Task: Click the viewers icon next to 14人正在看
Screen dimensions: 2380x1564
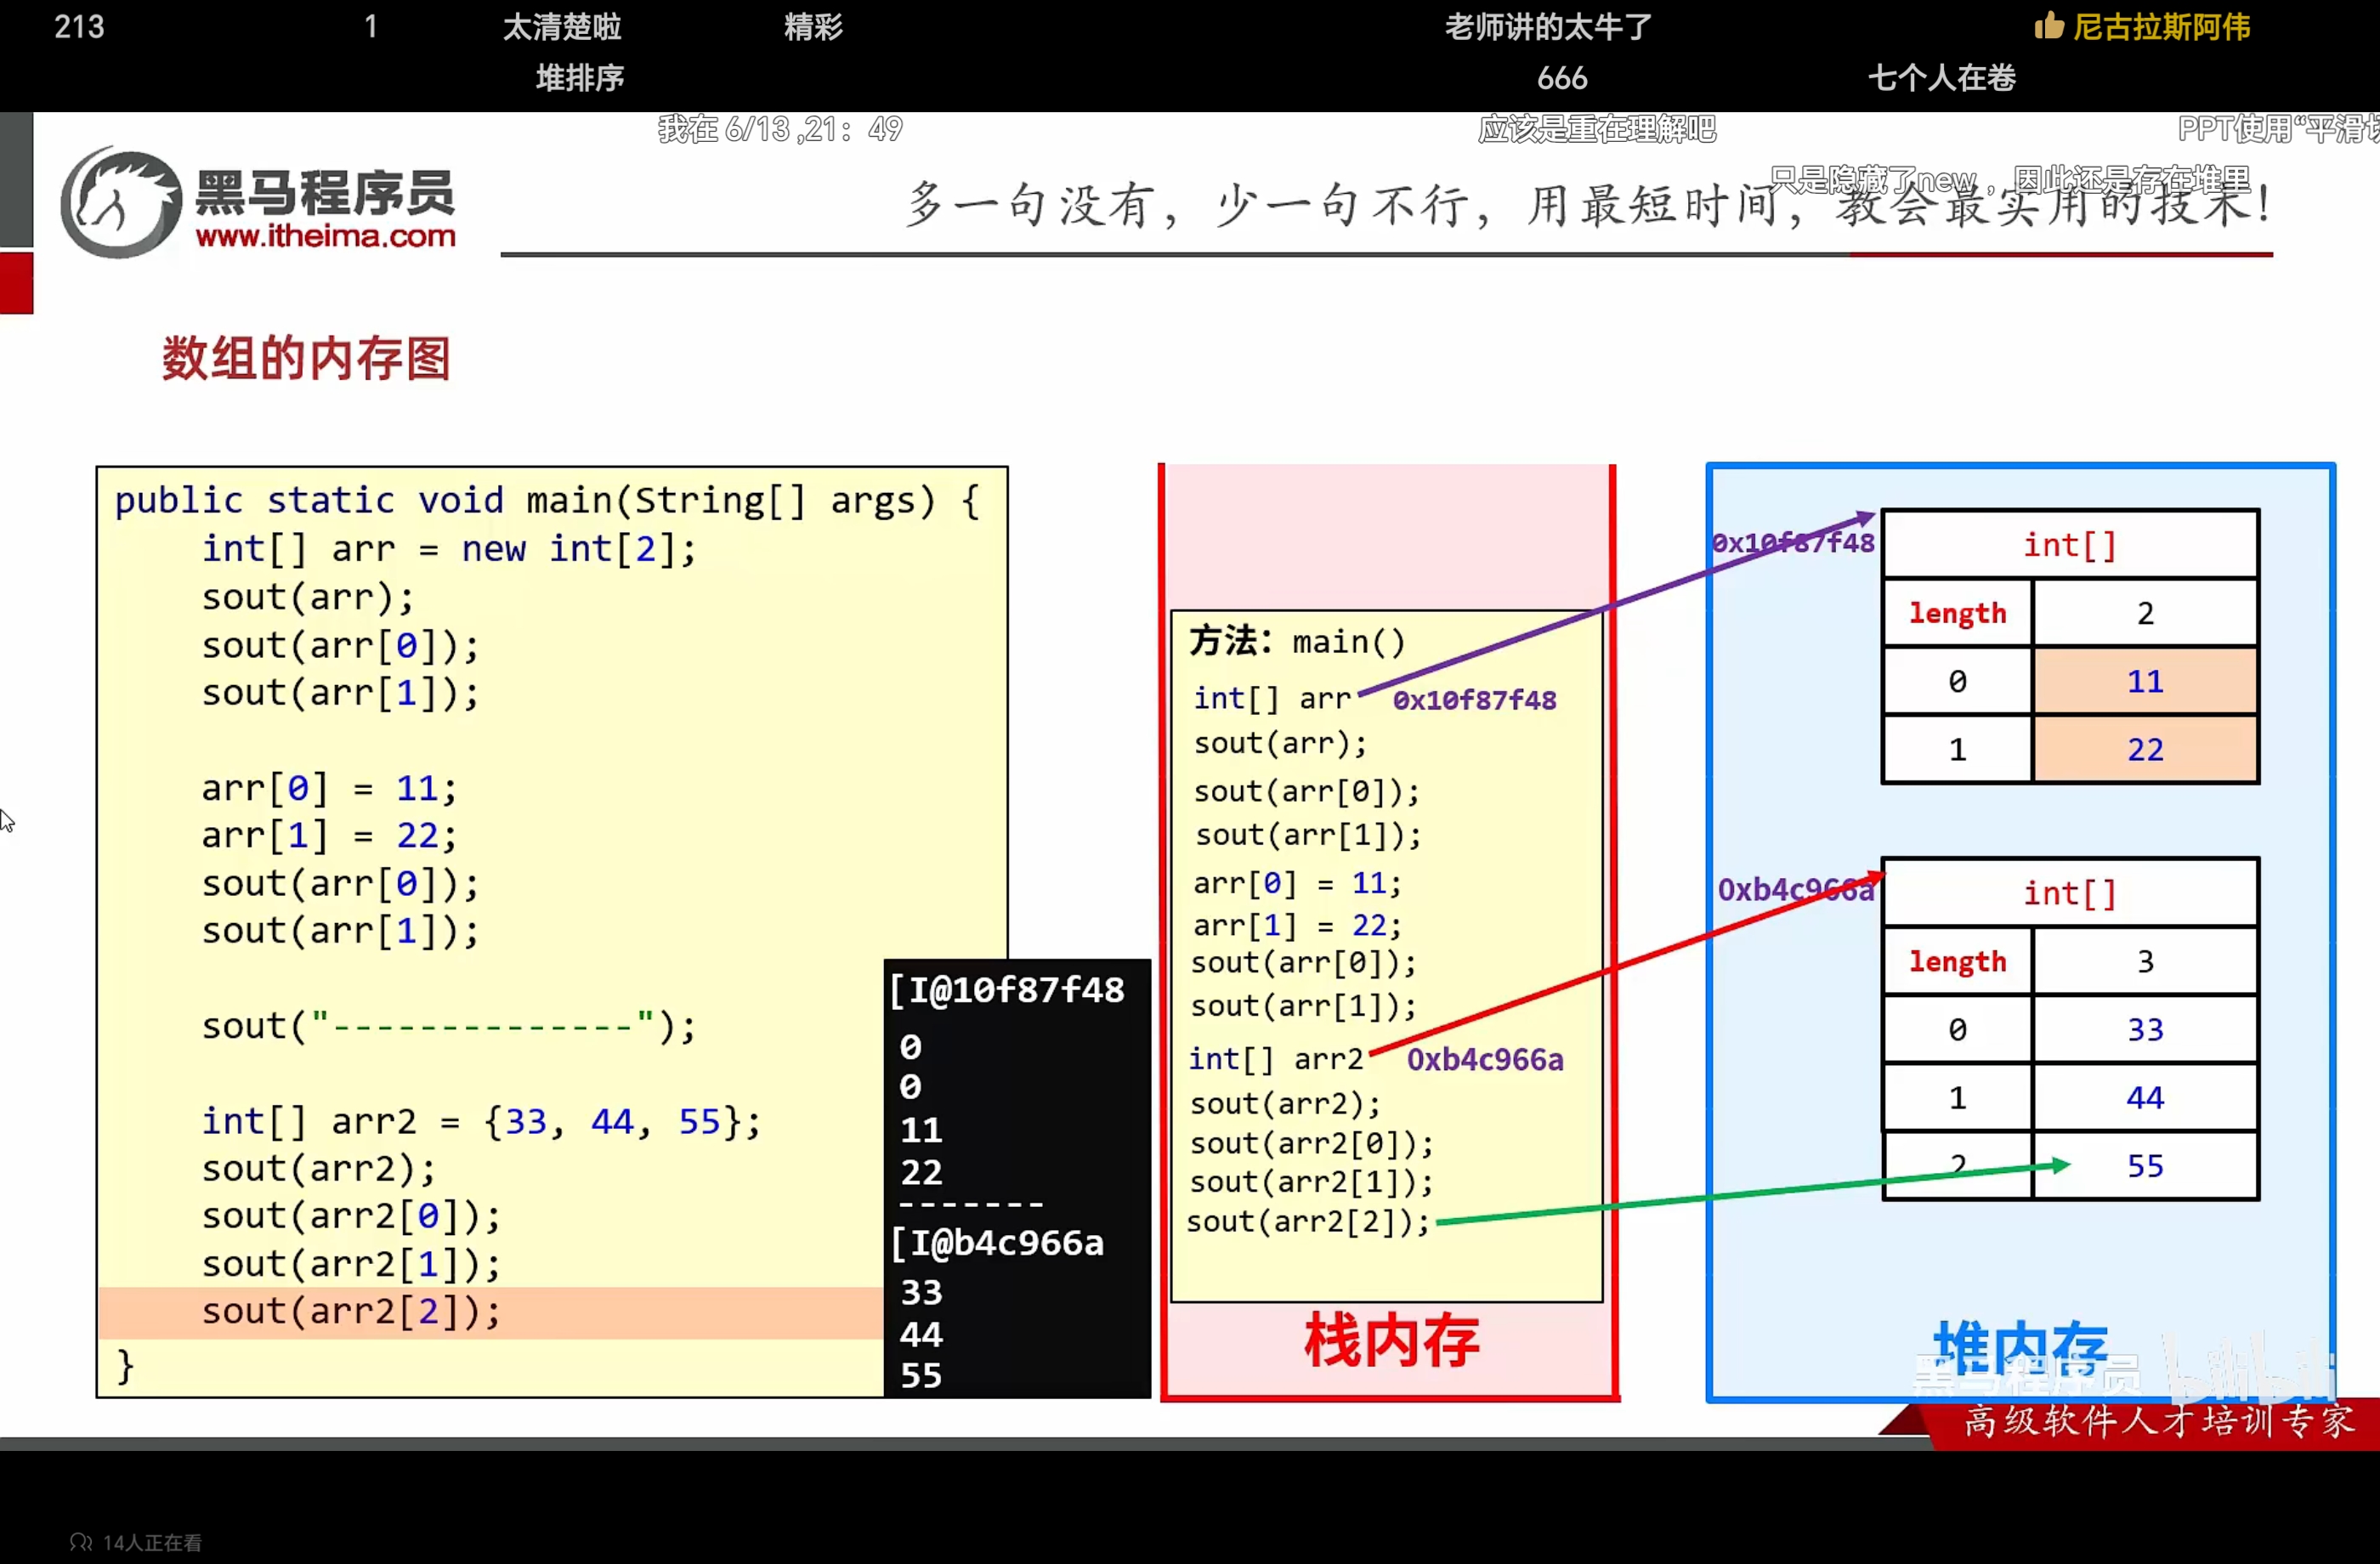Action: coord(81,1542)
